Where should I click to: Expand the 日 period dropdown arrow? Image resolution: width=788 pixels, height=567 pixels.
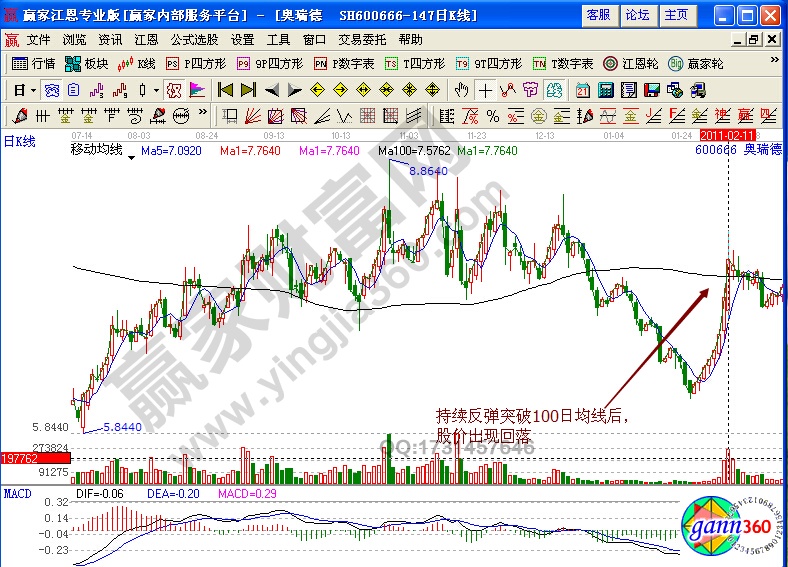[x=33, y=89]
